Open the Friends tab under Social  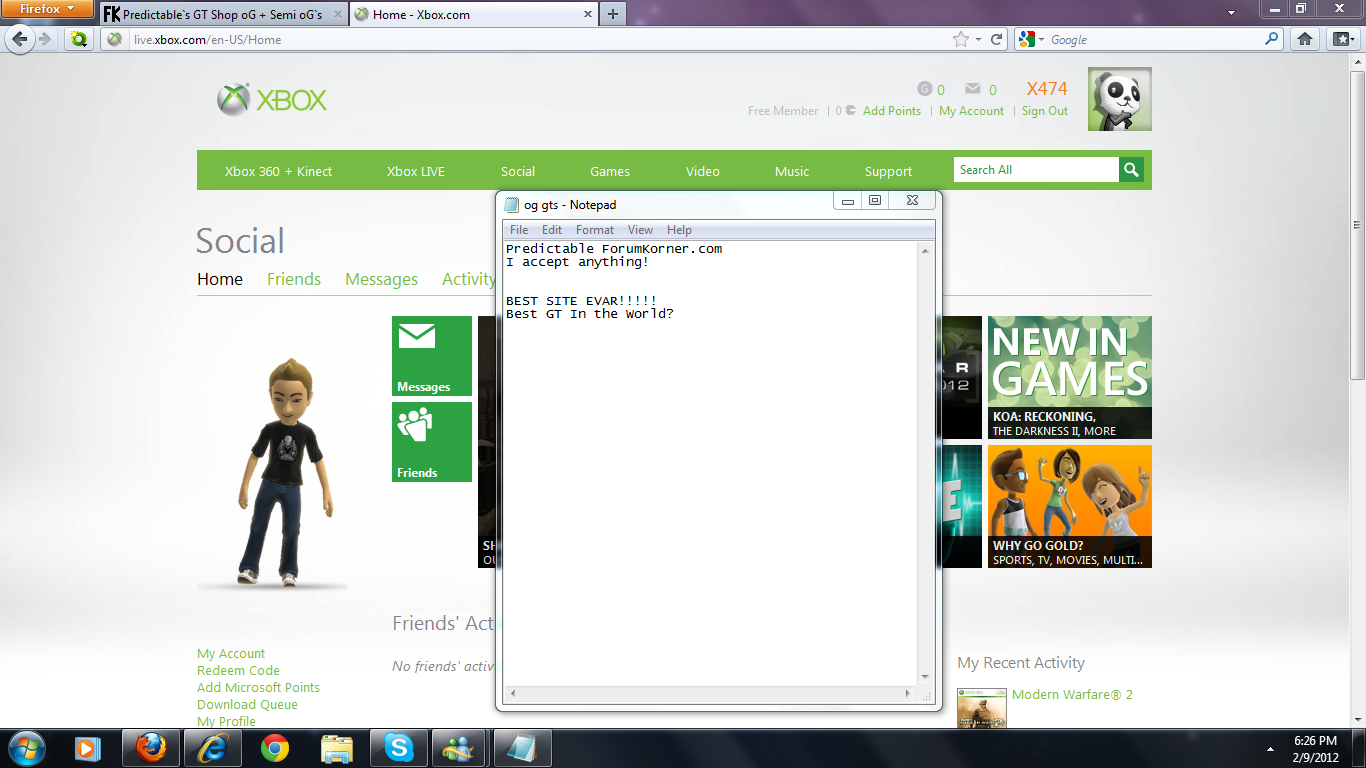[x=294, y=279]
